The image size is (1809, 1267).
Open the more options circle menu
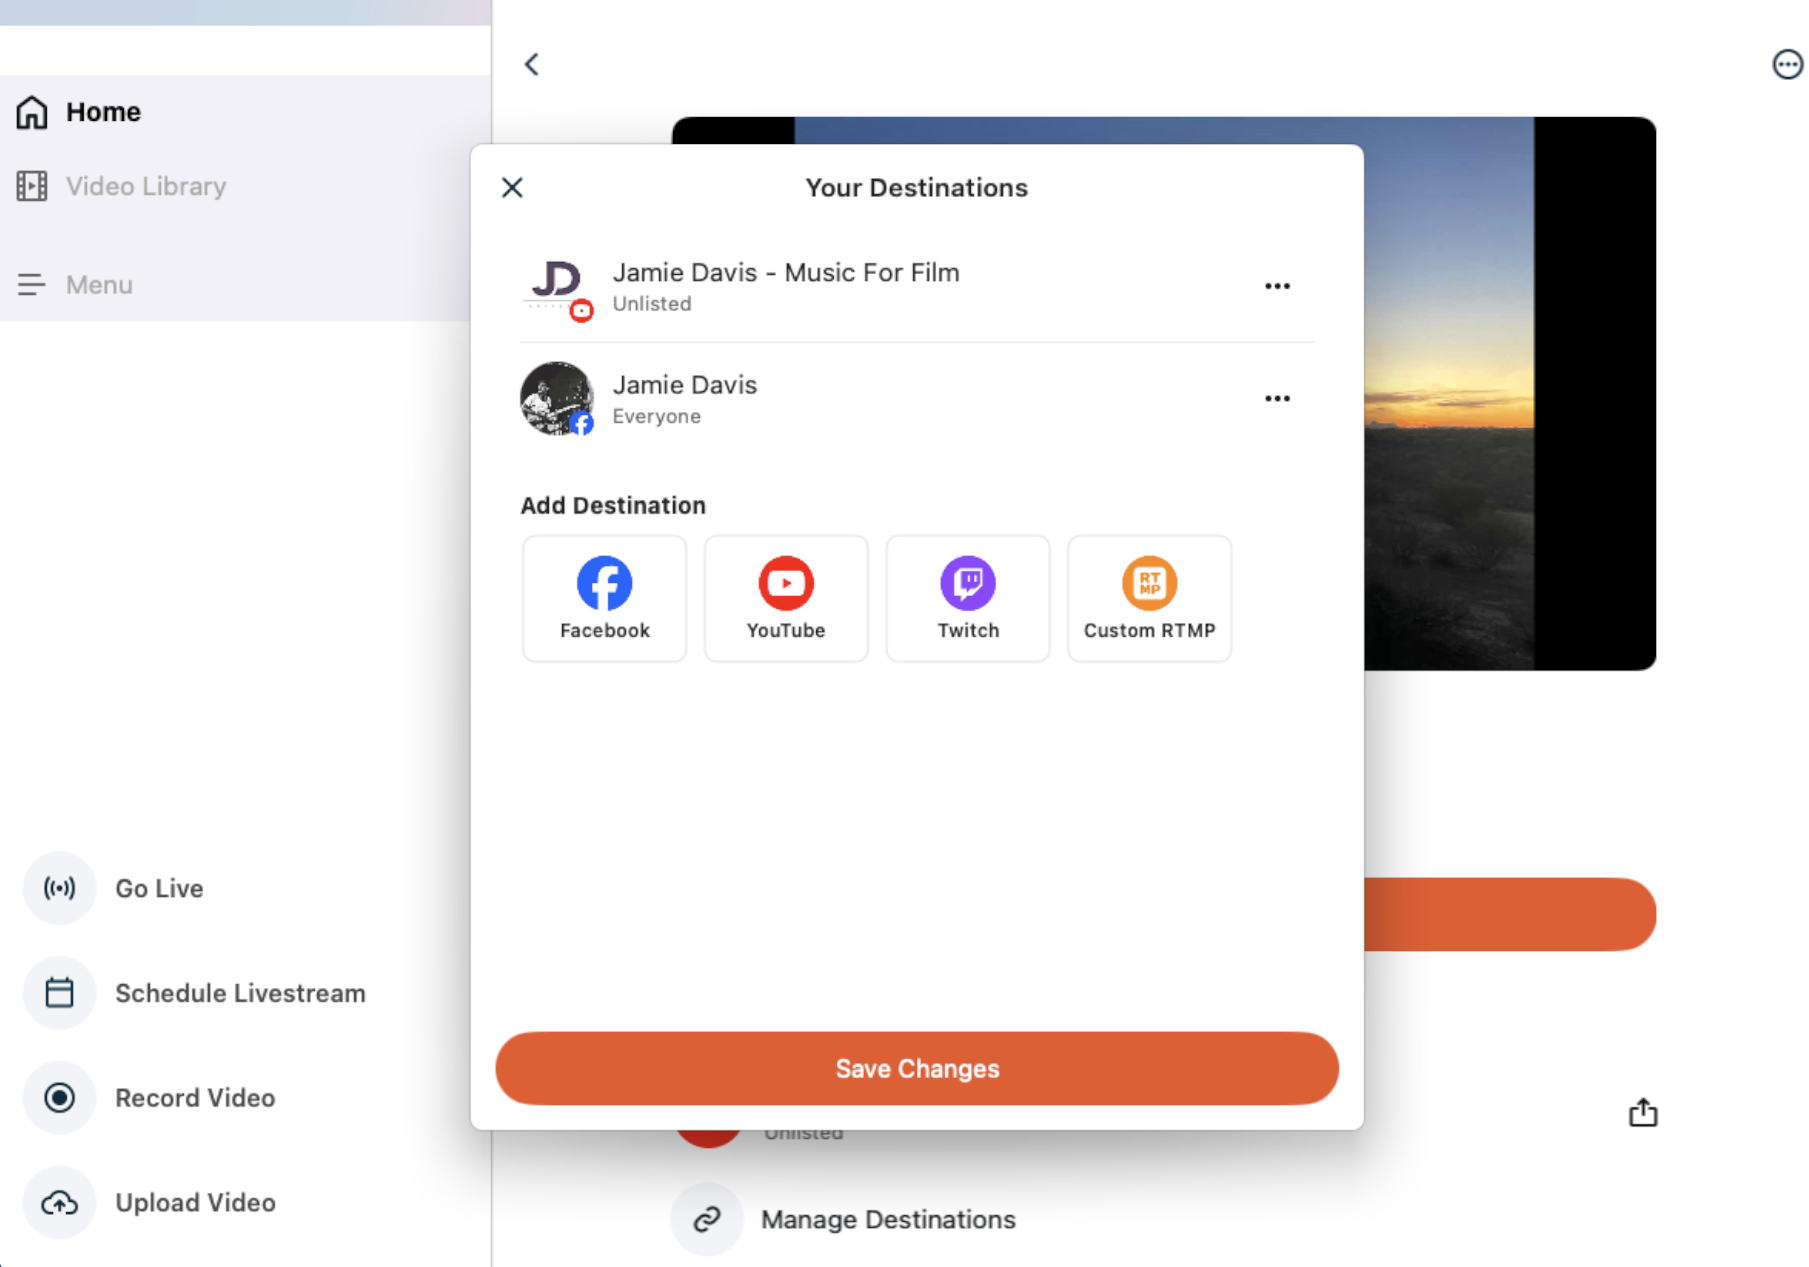coord(1787,65)
